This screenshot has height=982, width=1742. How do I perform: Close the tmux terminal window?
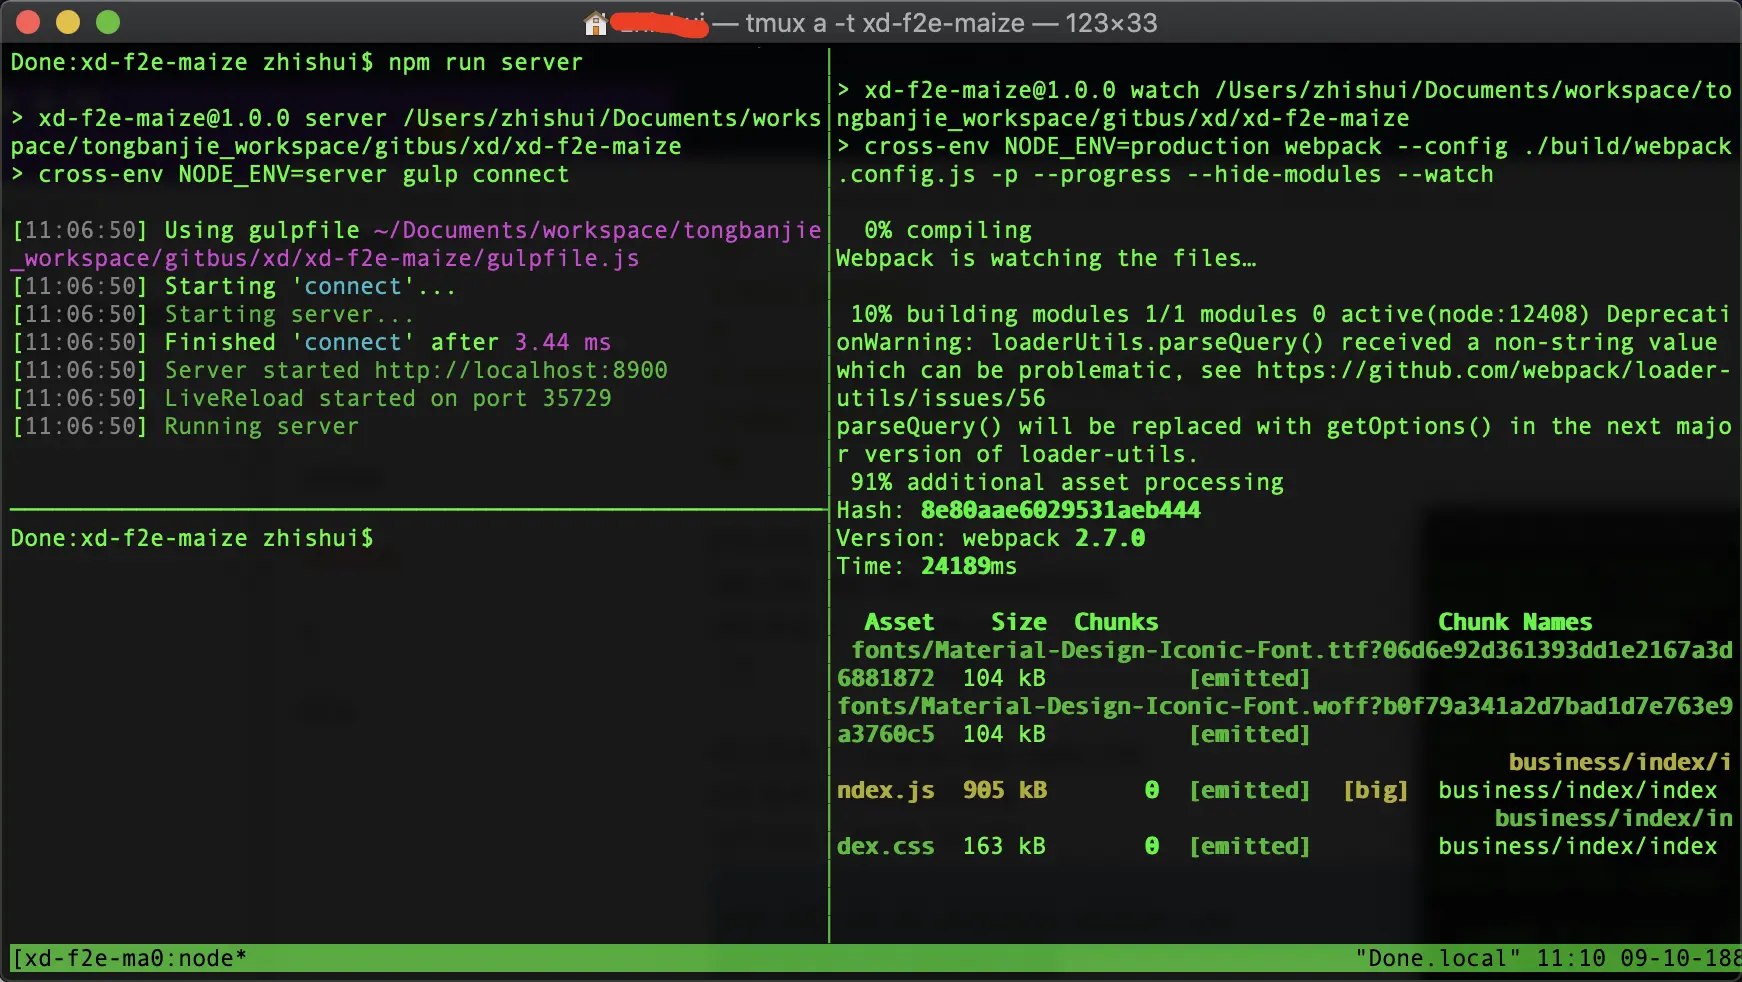click(x=28, y=22)
